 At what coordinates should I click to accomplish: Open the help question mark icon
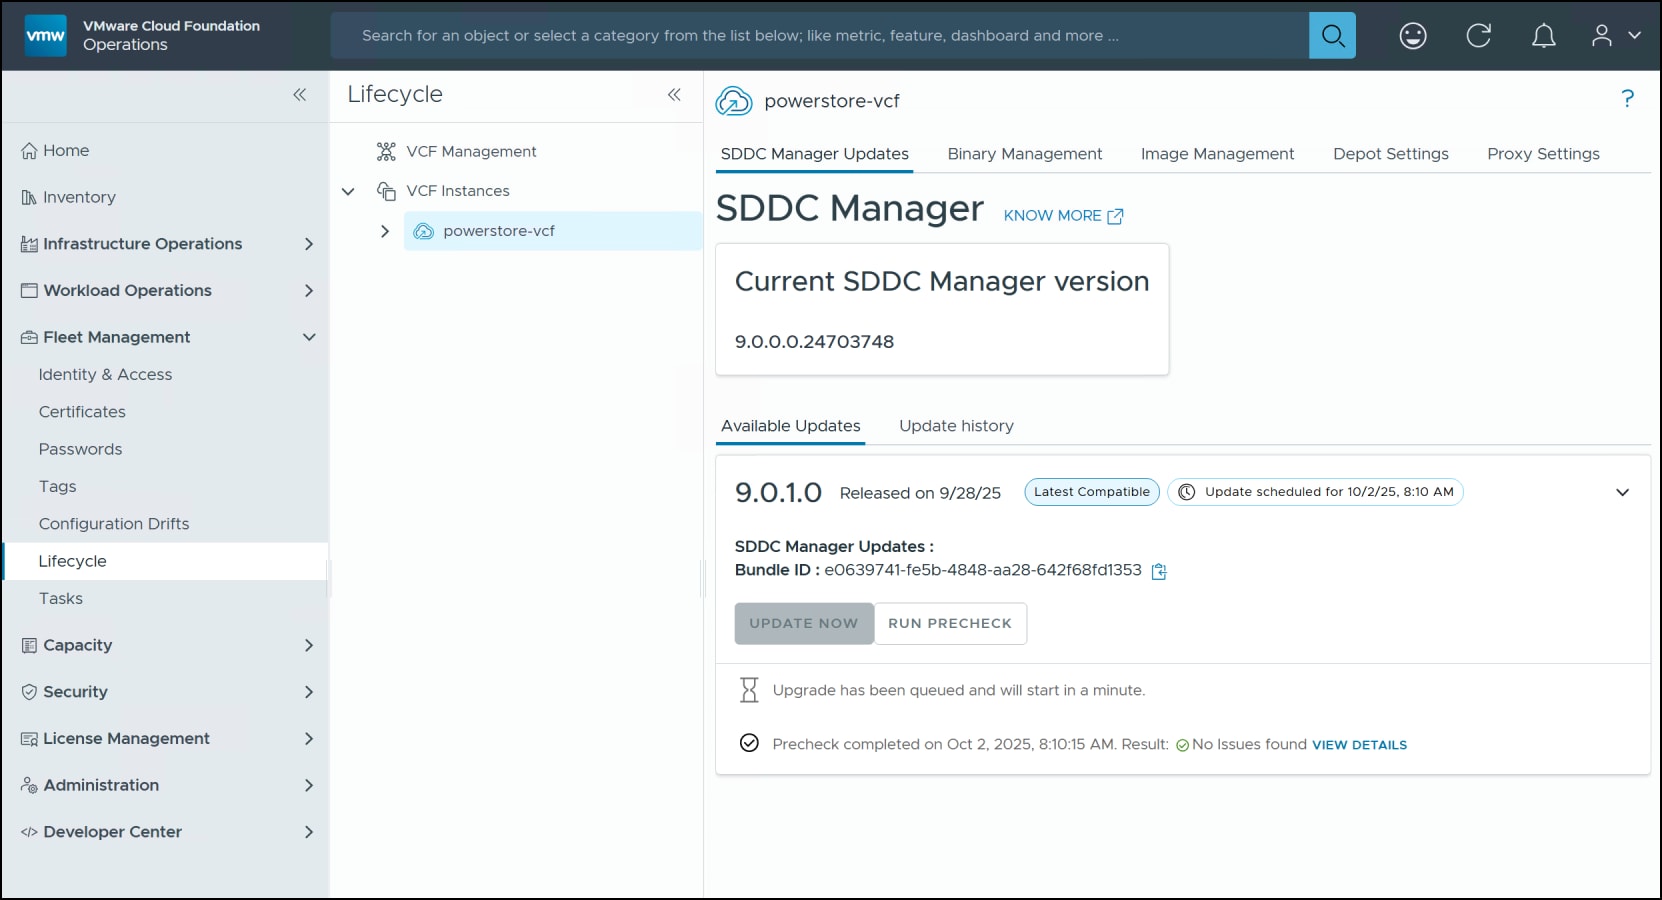pos(1627,98)
